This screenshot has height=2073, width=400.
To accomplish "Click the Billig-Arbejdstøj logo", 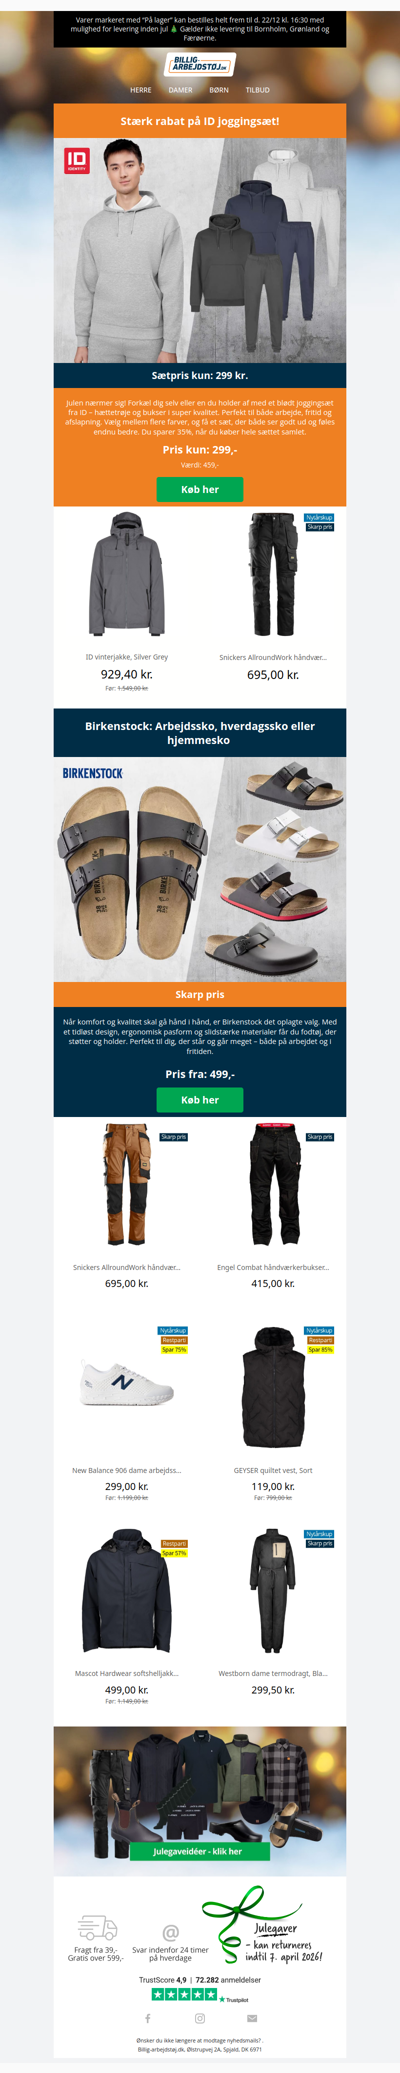I will coord(200,65).
